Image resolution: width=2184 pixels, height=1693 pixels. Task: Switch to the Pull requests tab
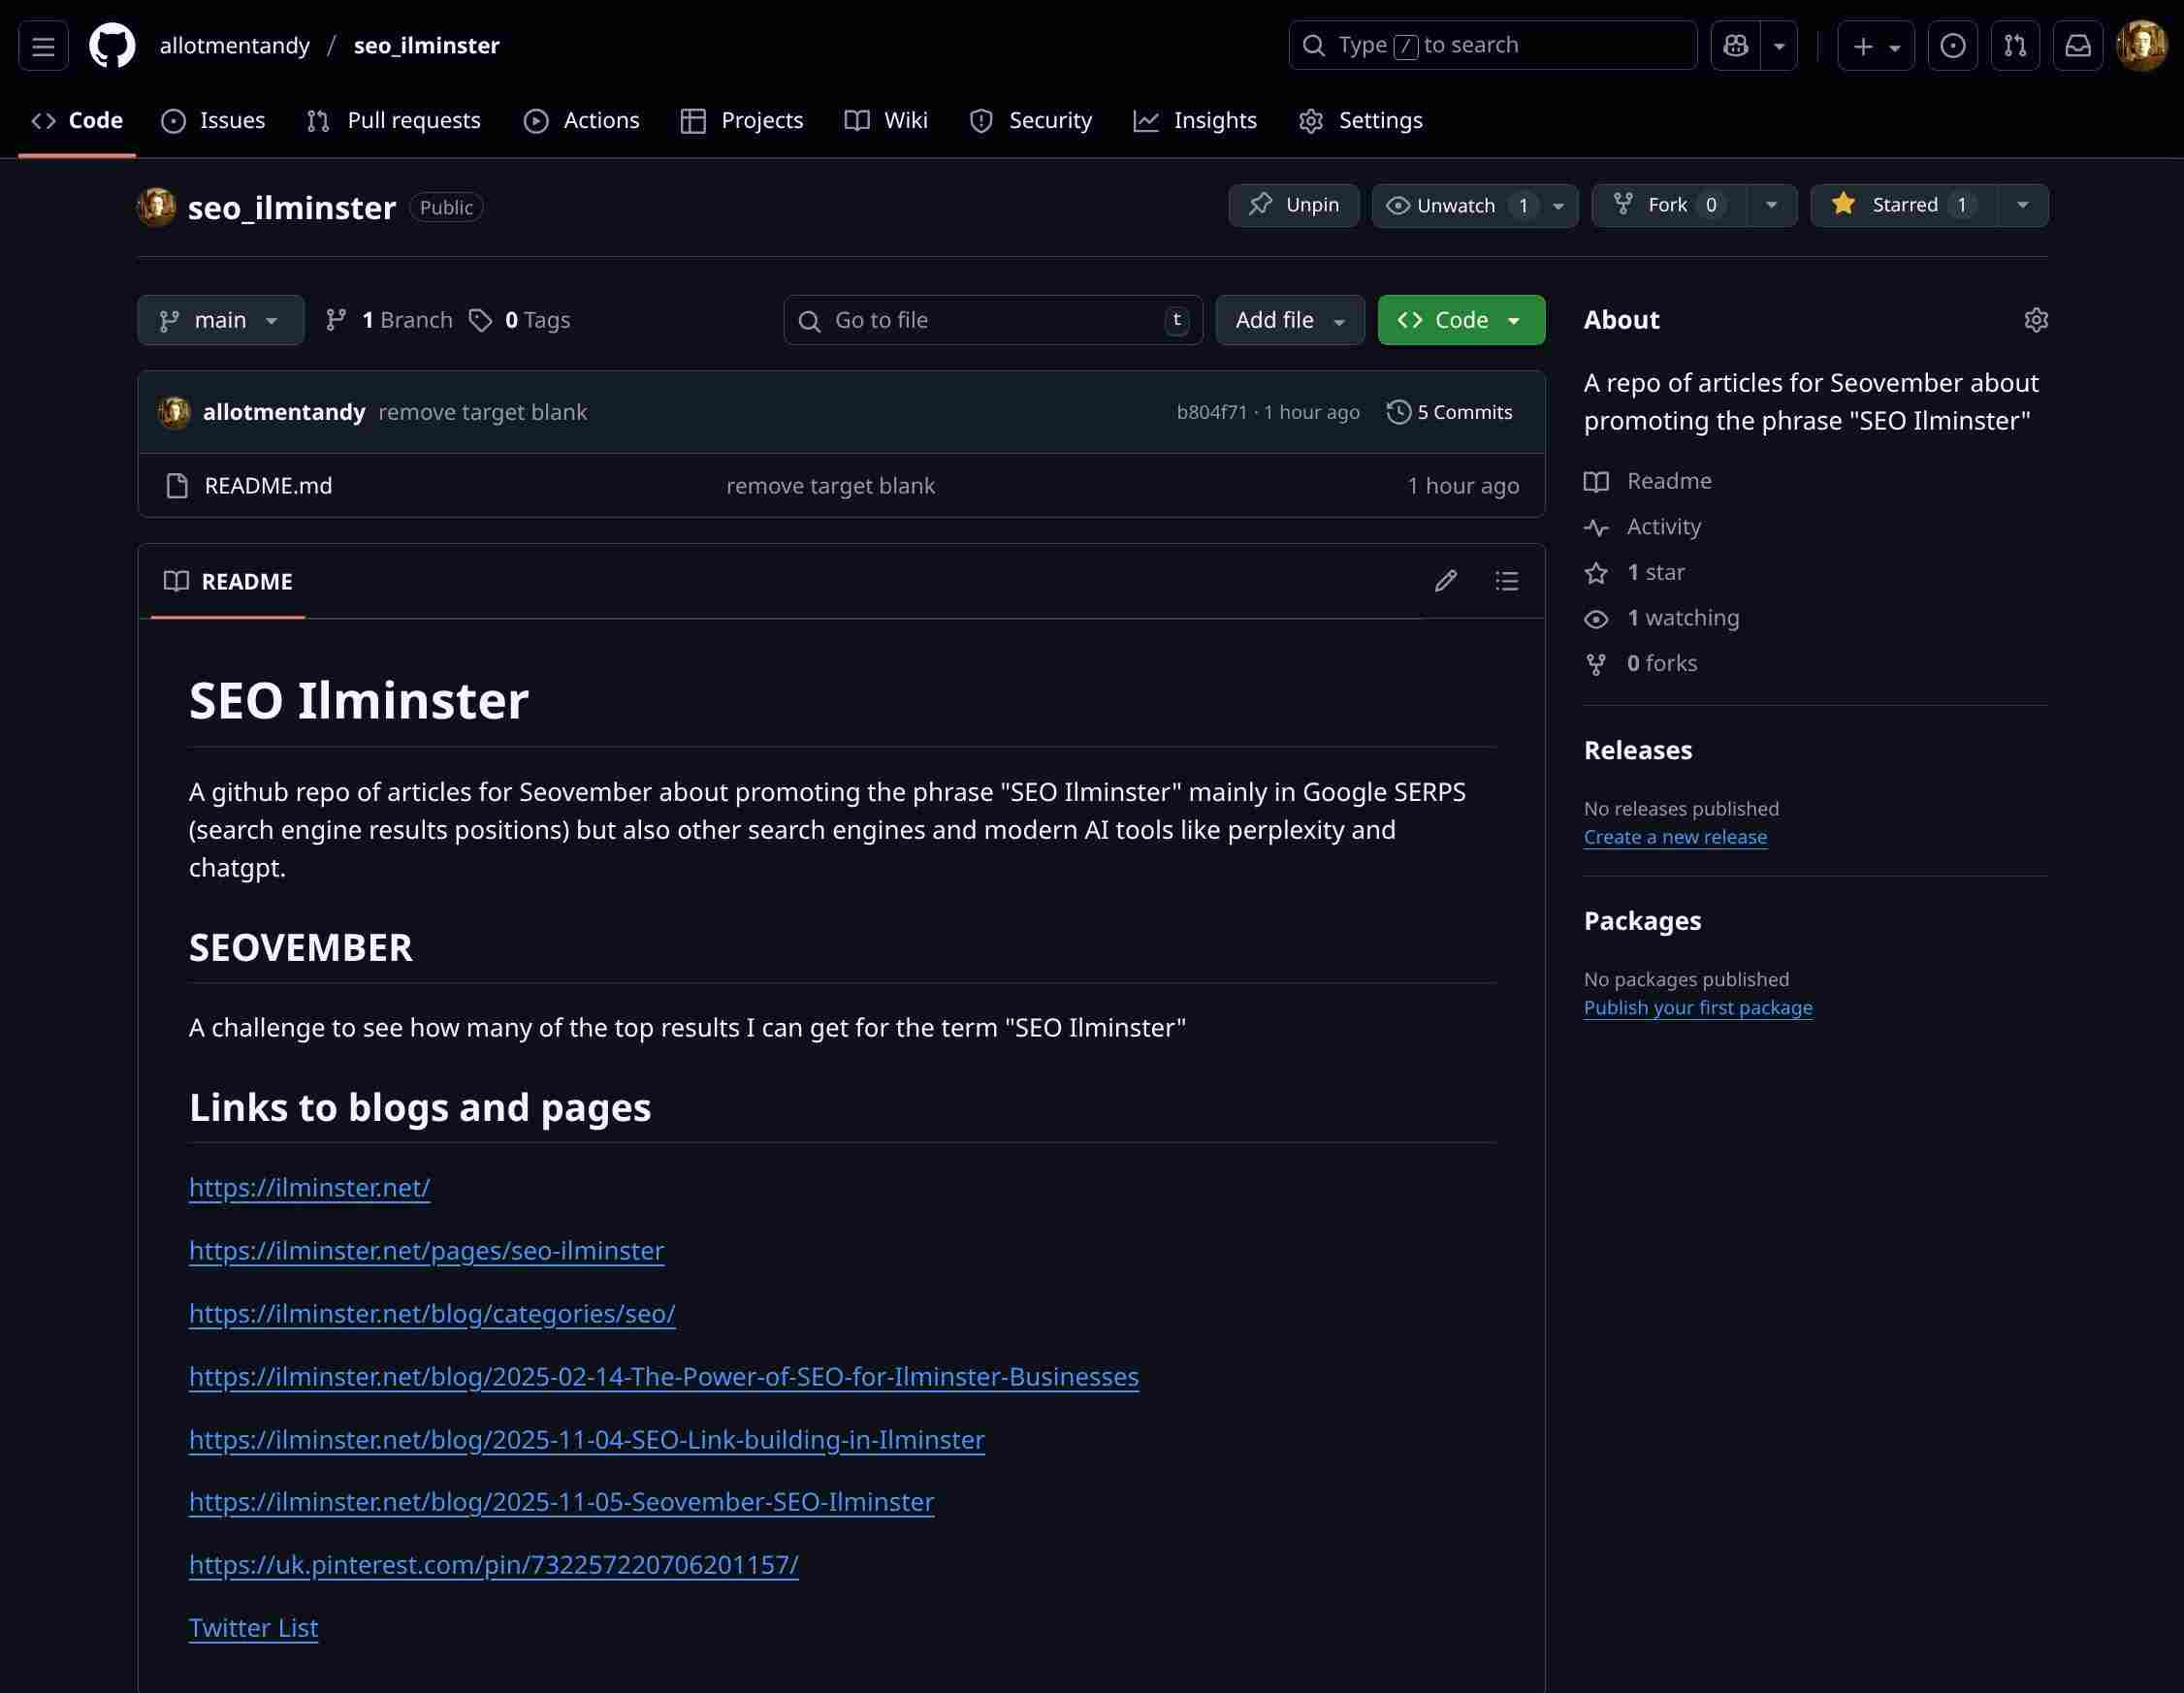pyautogui.click(x=394, y=120)
